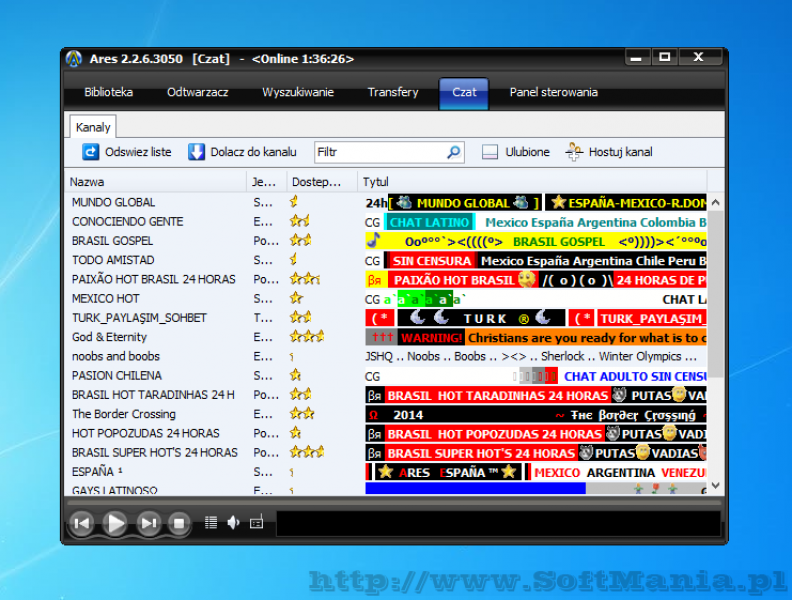This screenshot has height=600, width=792.
Task: Select the TODO AMISTAD channel
Action: 113,260
